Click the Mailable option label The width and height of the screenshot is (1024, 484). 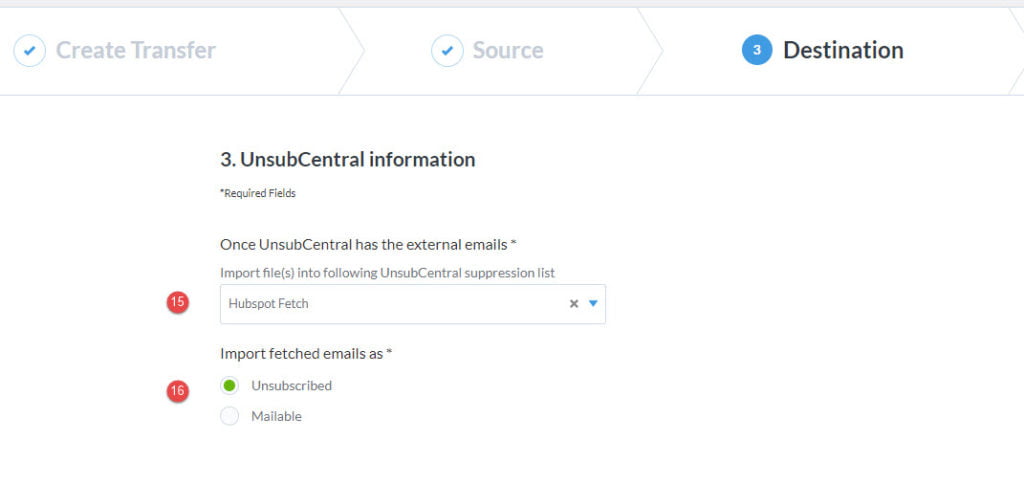(276, 416)
